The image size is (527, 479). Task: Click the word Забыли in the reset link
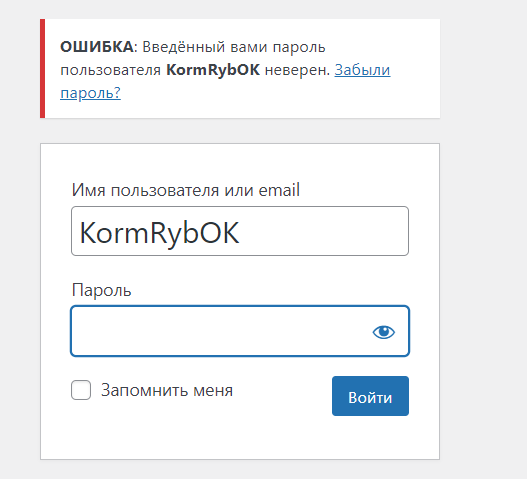click(362, 70)
